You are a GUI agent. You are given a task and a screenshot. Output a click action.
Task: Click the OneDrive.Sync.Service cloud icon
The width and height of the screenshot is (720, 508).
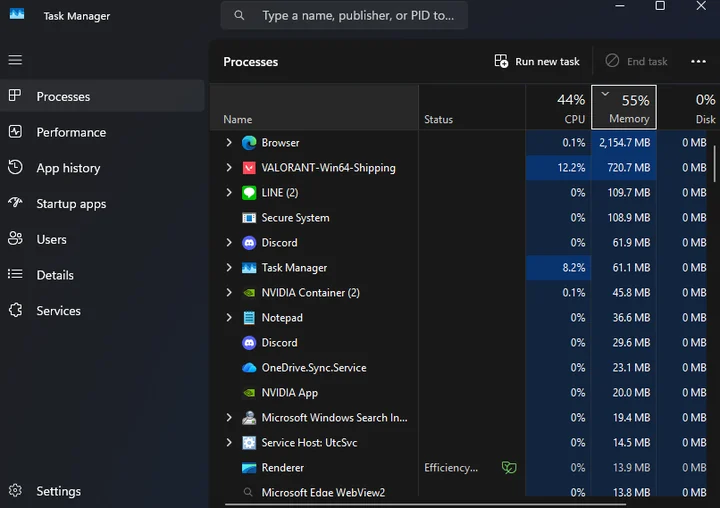pos(249,368)
